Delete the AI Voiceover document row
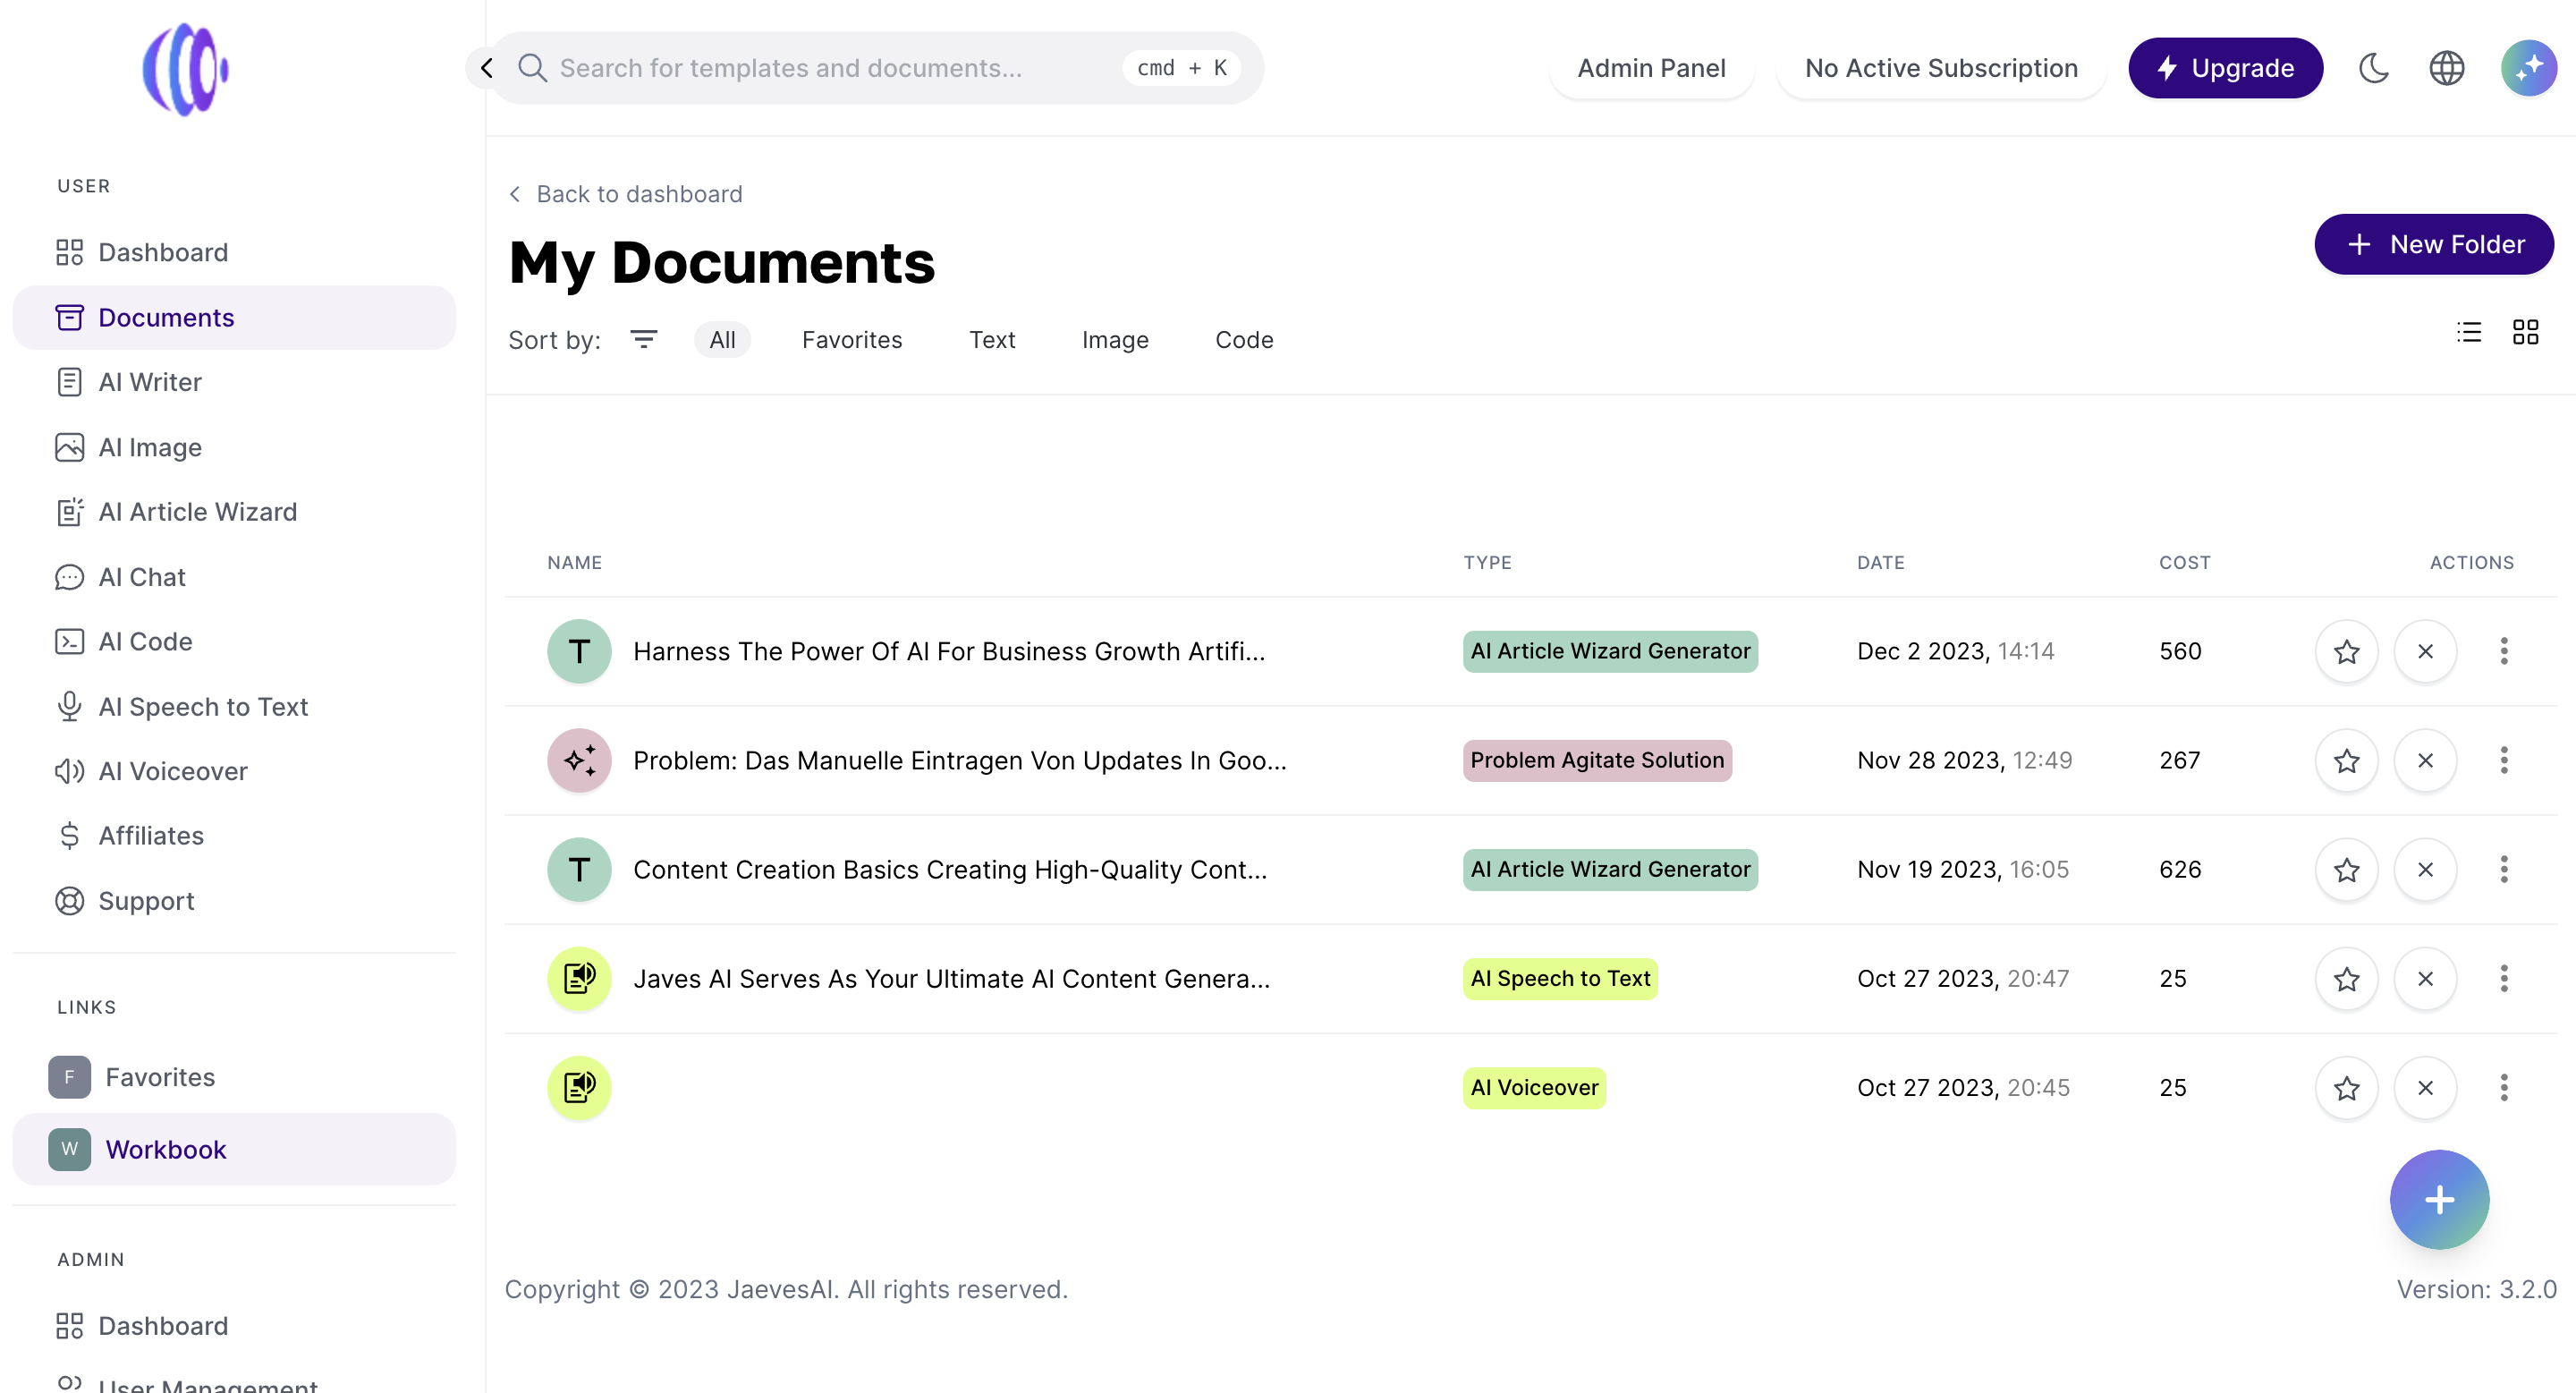 2425,1087
